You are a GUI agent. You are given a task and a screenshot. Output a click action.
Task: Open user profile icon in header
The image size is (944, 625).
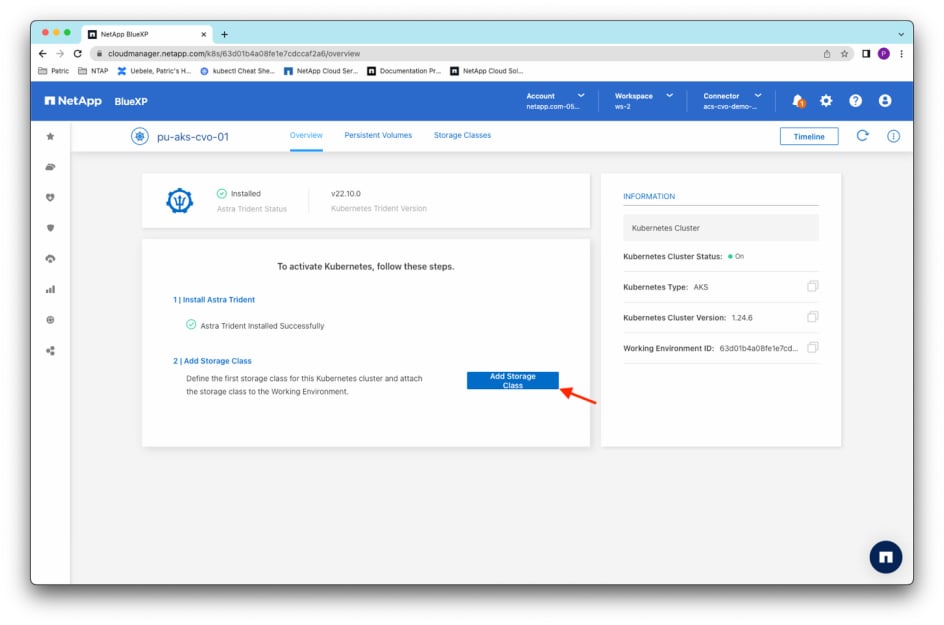tap(884, 101)
